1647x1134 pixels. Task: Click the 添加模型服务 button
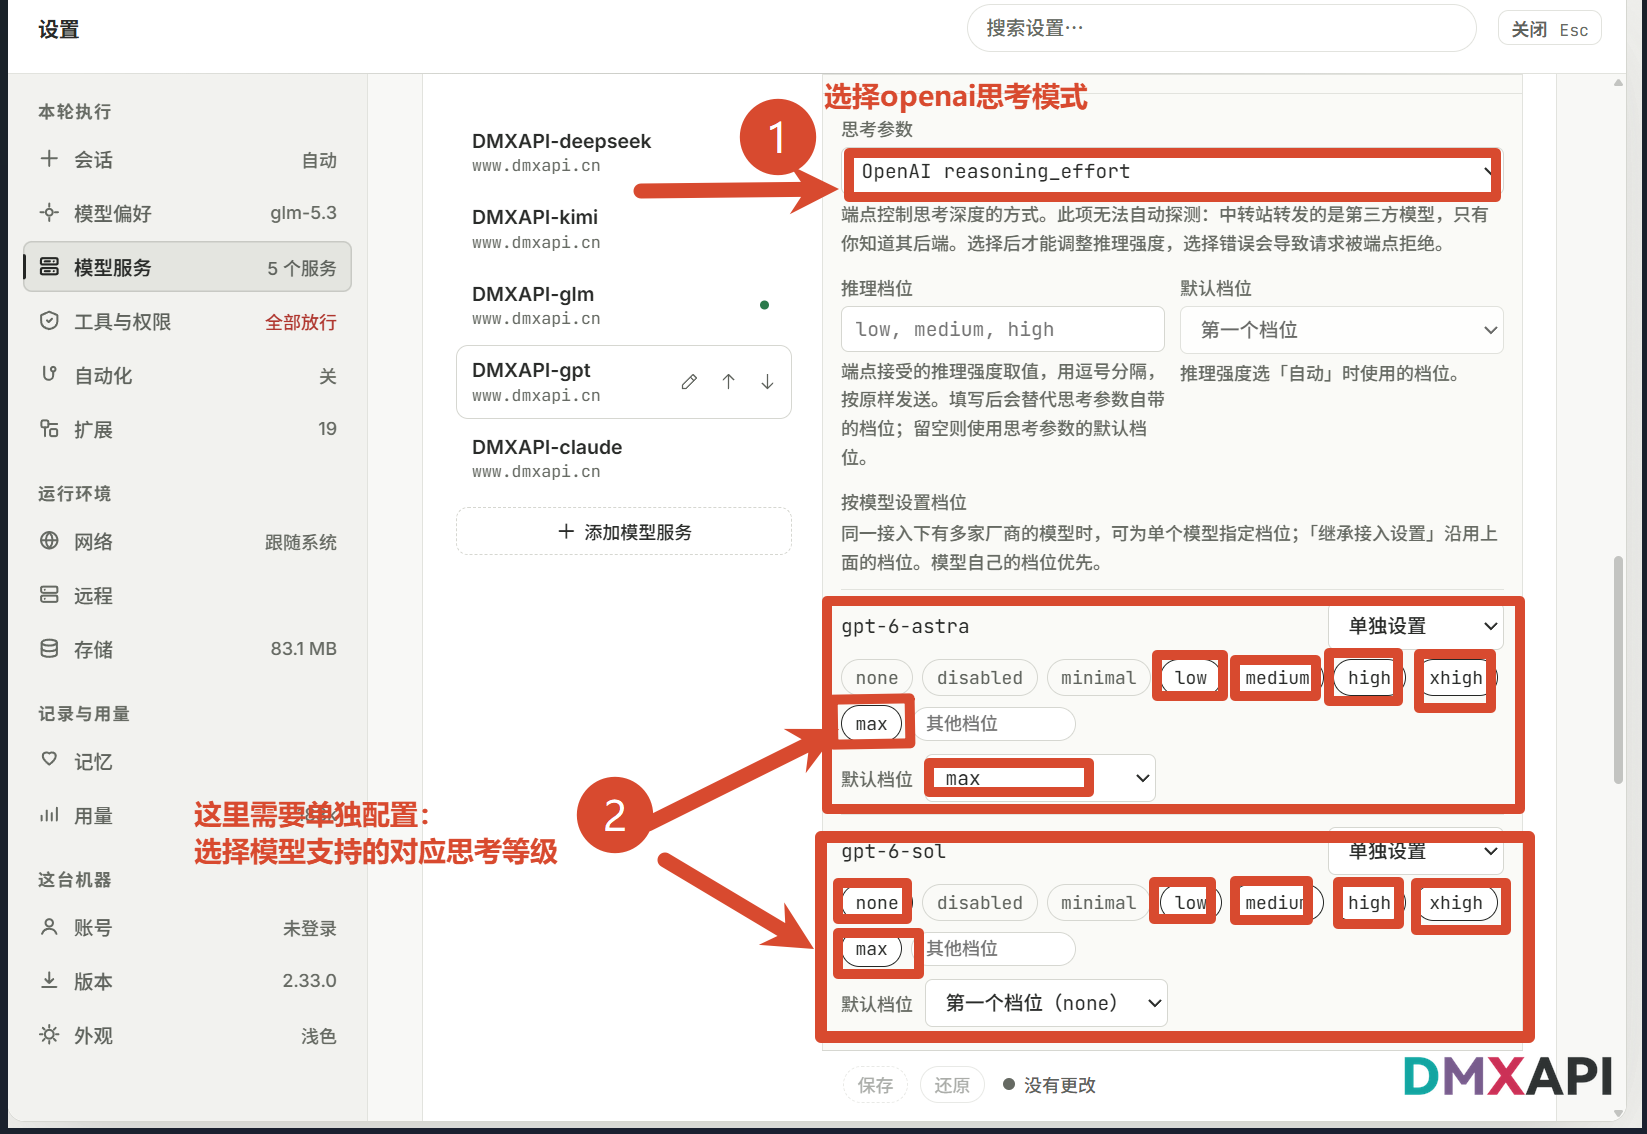[x=624, y=532]
